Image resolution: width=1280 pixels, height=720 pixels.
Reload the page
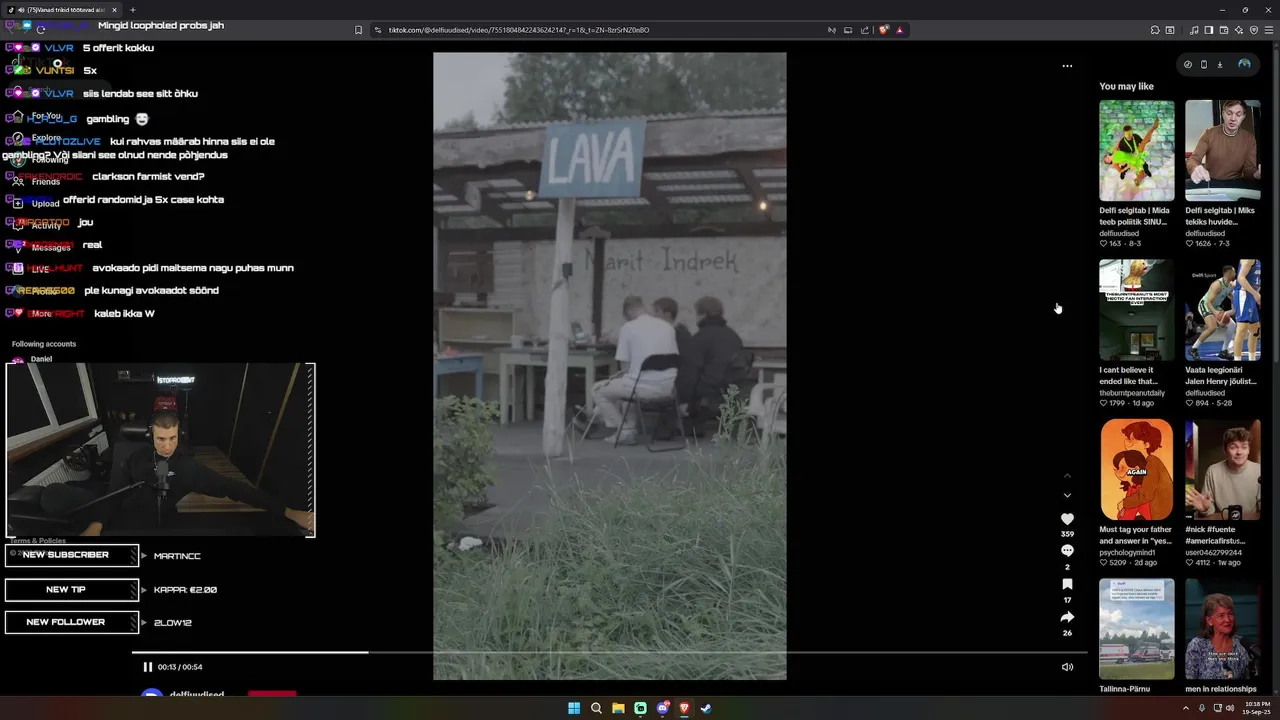(x=41, y=30)
